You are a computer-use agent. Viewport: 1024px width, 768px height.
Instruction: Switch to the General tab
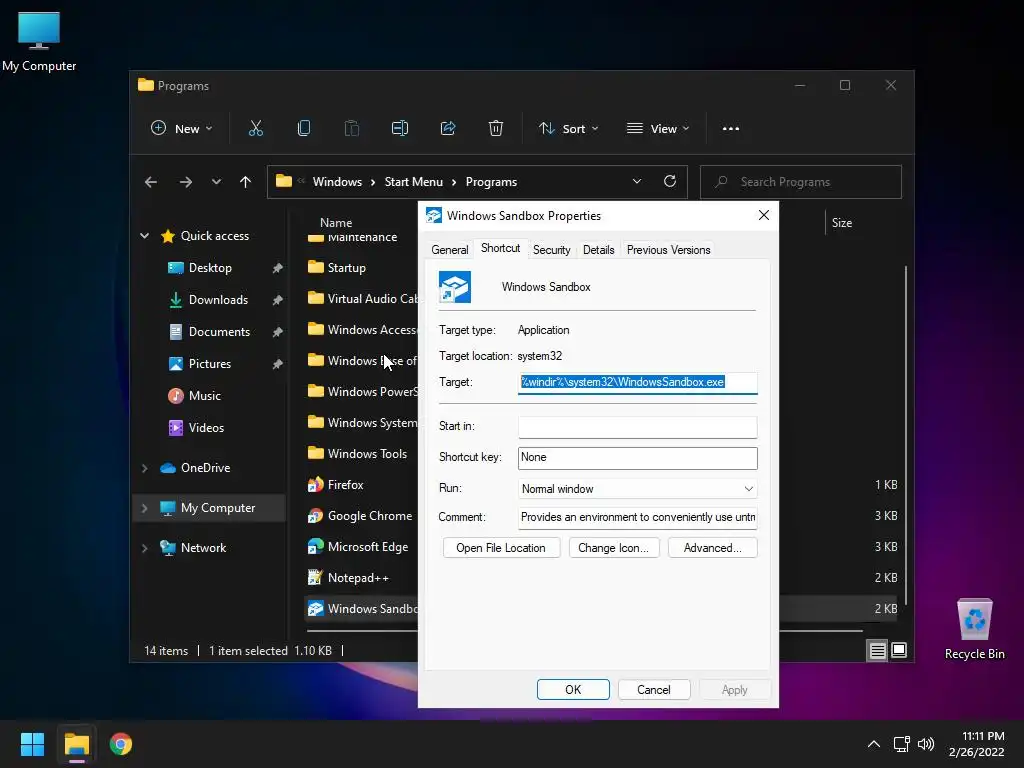click(x=449, y=249)
